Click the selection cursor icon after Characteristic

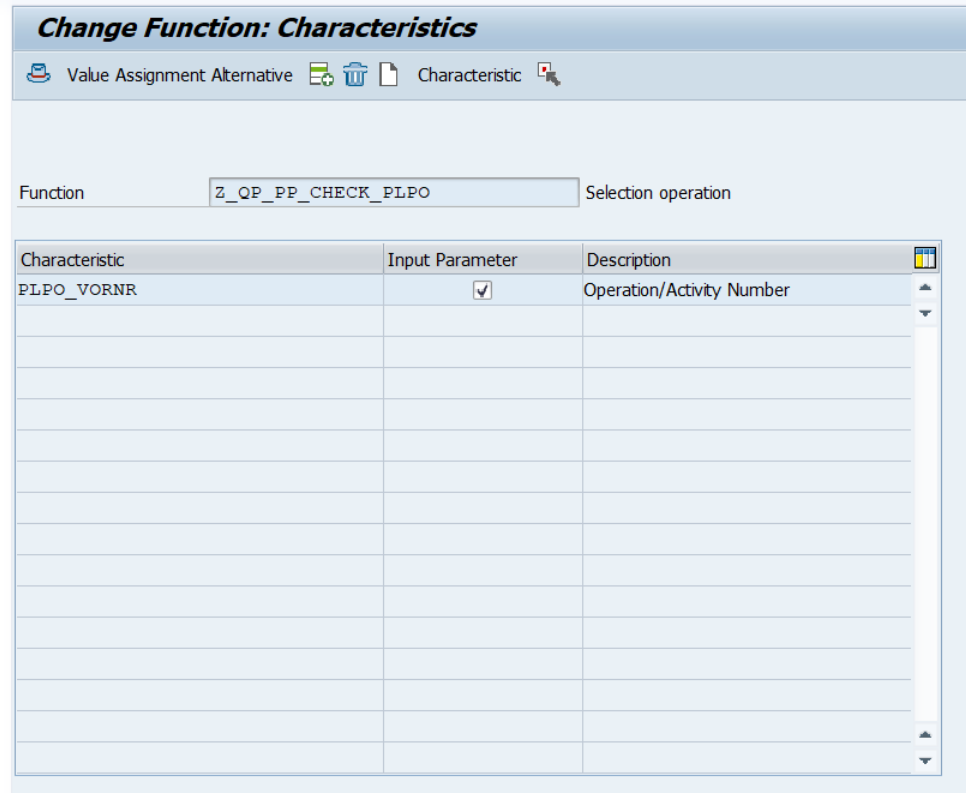[x=549, y=75]
